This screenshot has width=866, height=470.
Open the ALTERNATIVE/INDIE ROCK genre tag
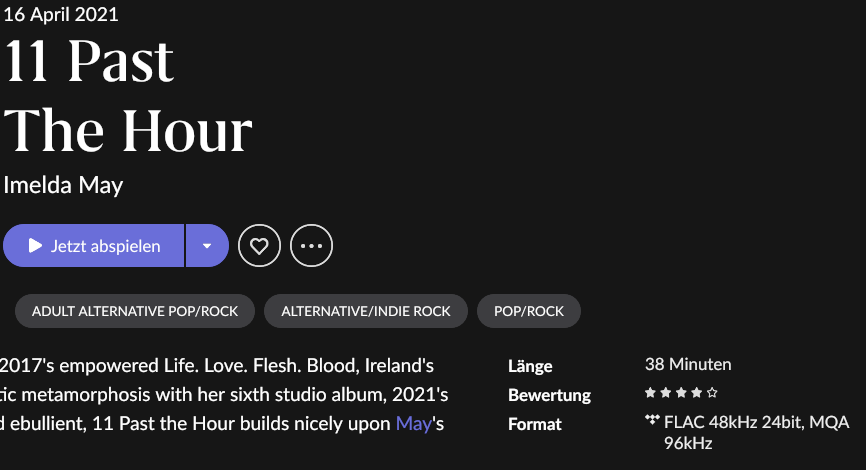(366, 311)
